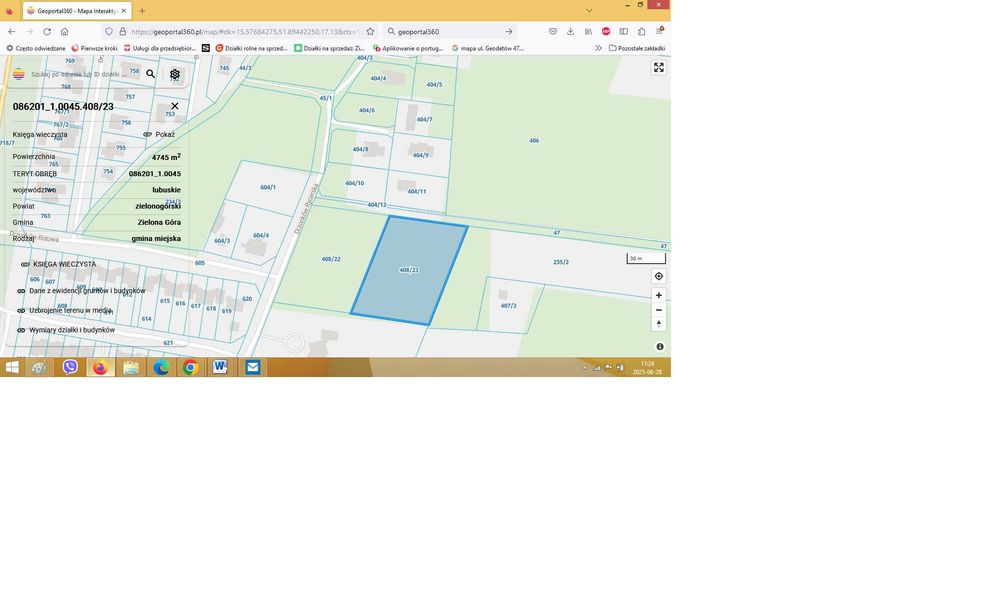List all tabs dropdown arrow

(x=589, y=11)
